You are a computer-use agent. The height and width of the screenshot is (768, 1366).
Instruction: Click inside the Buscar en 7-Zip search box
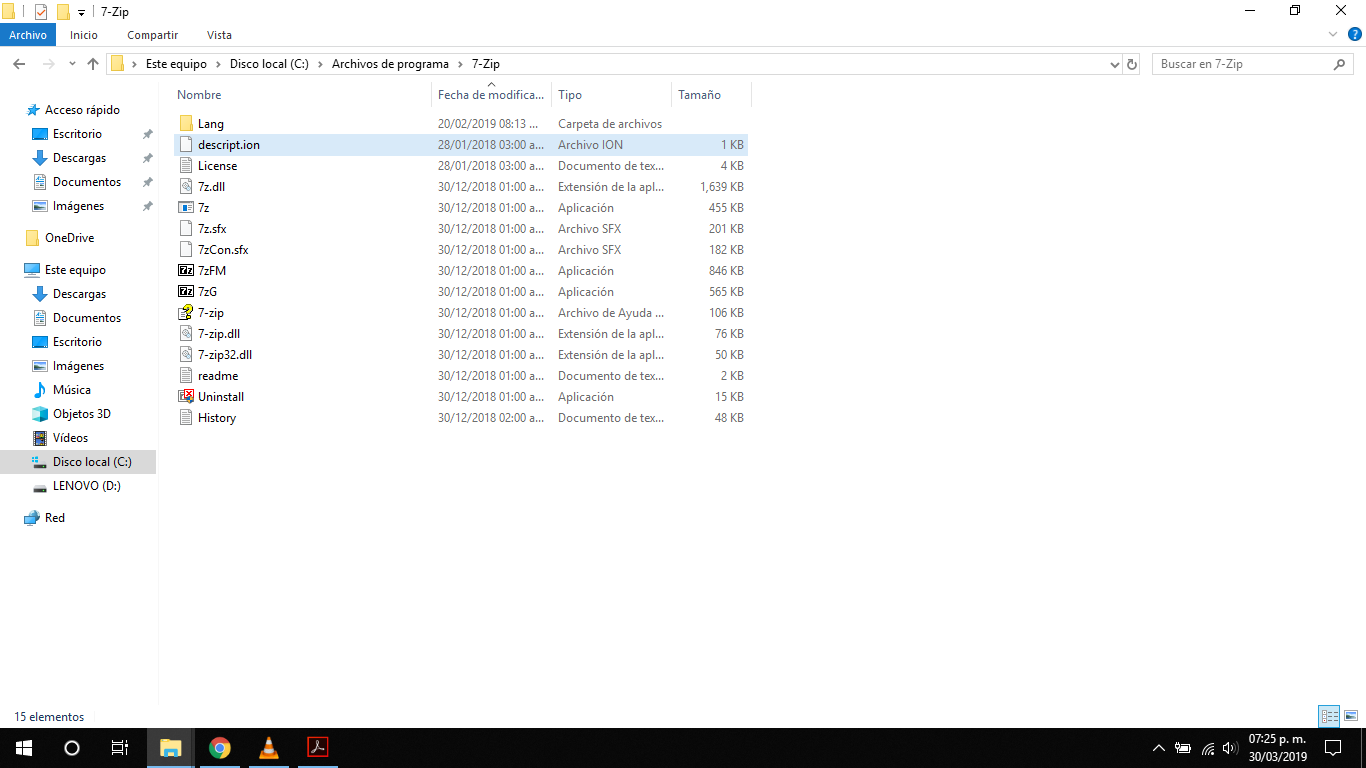point(1244,64)
